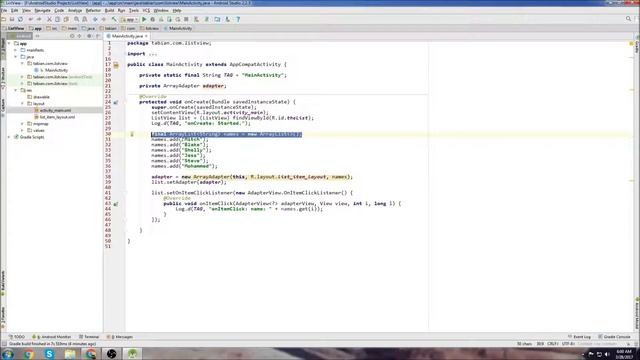This screenshot has width=640, height=360.
Task: Click the Windows Start button
Action: (x=7, y=354)
